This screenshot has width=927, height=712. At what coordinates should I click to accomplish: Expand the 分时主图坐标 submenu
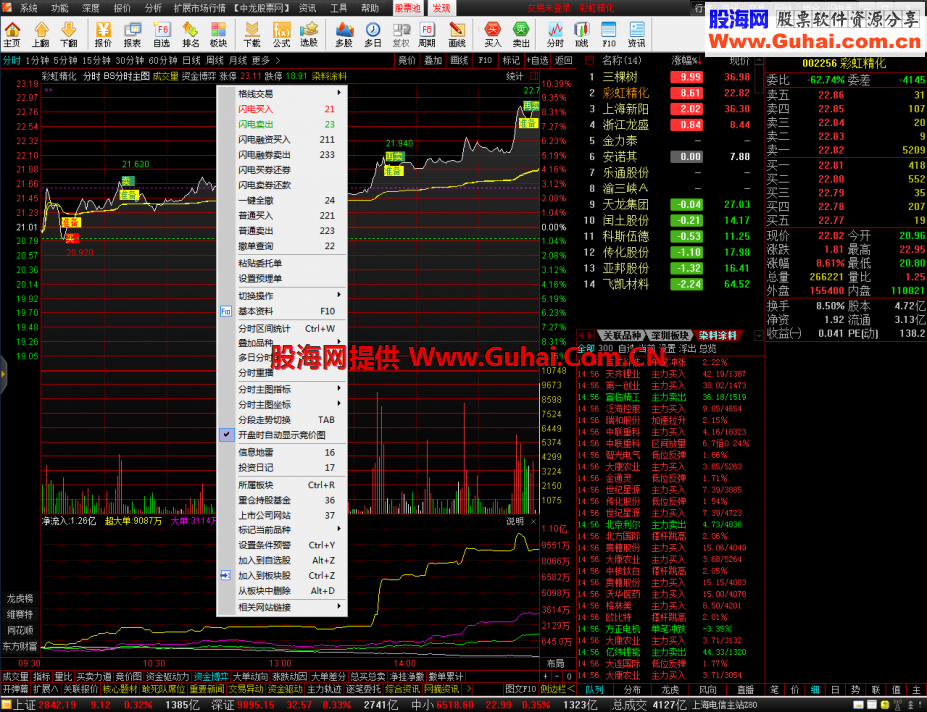coord(281,404)
